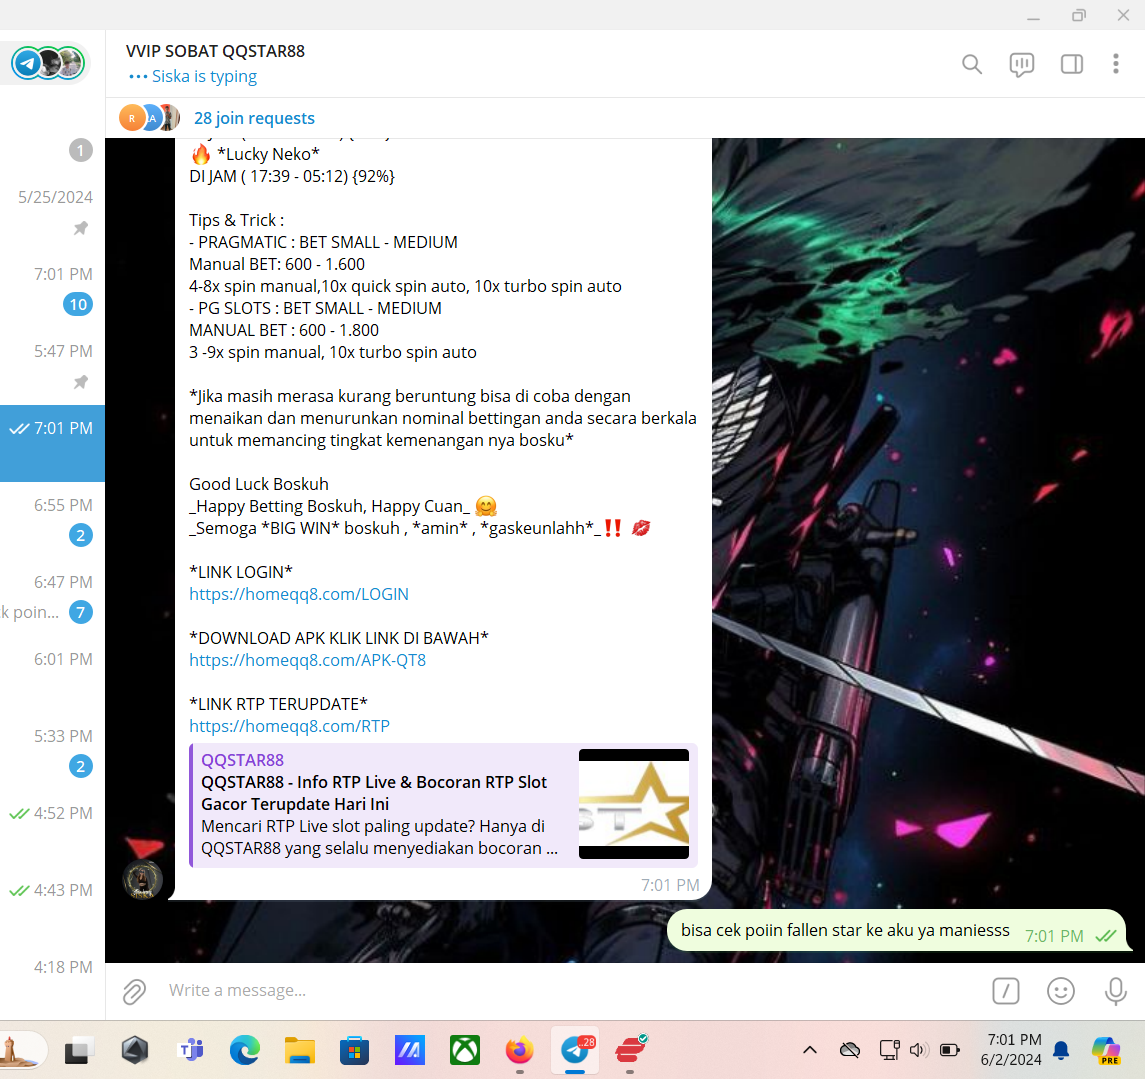Click join request avatars group
1145x1079 pixels.
[149, 118]
